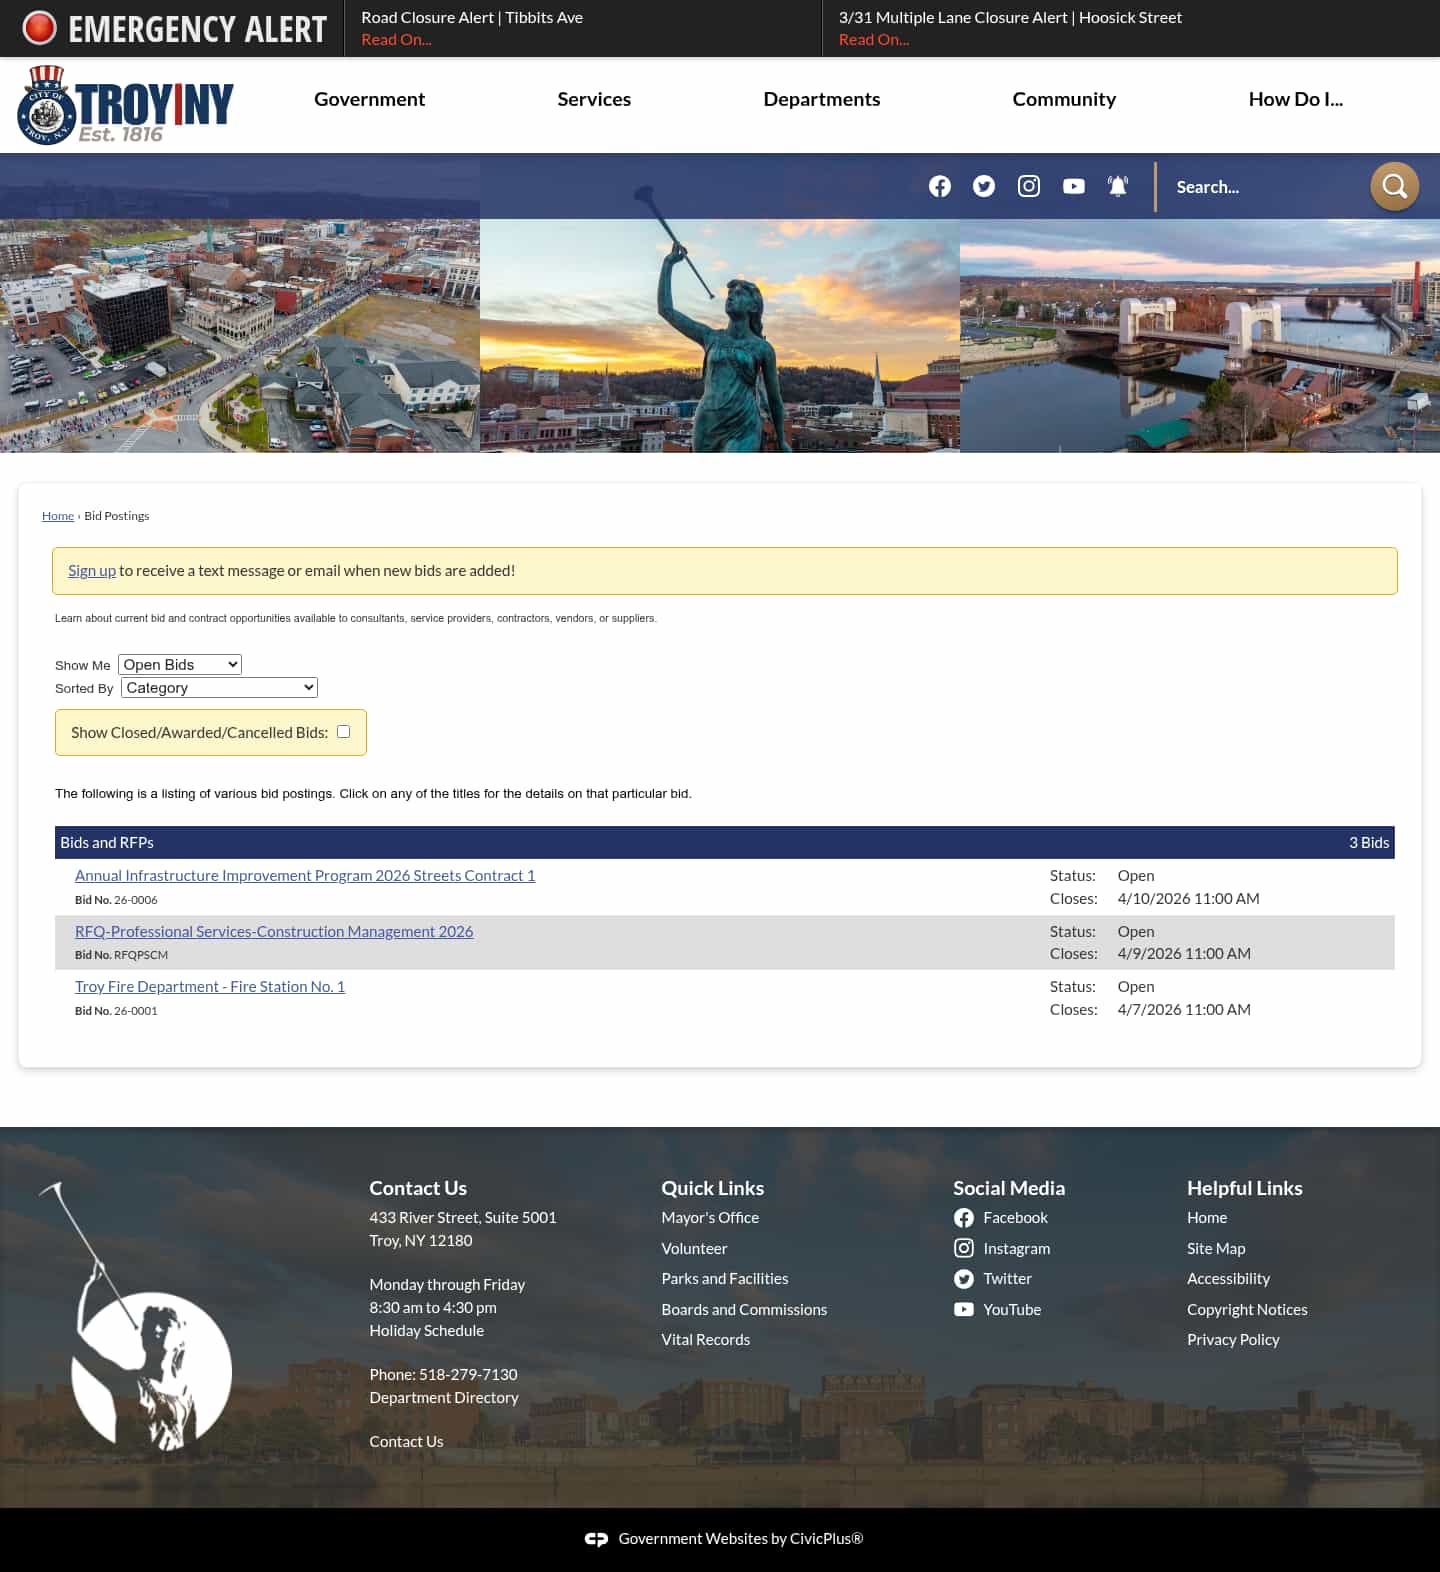
Task: Click the Troy NY Est. 1816 logo
Action: coord(126,105)
